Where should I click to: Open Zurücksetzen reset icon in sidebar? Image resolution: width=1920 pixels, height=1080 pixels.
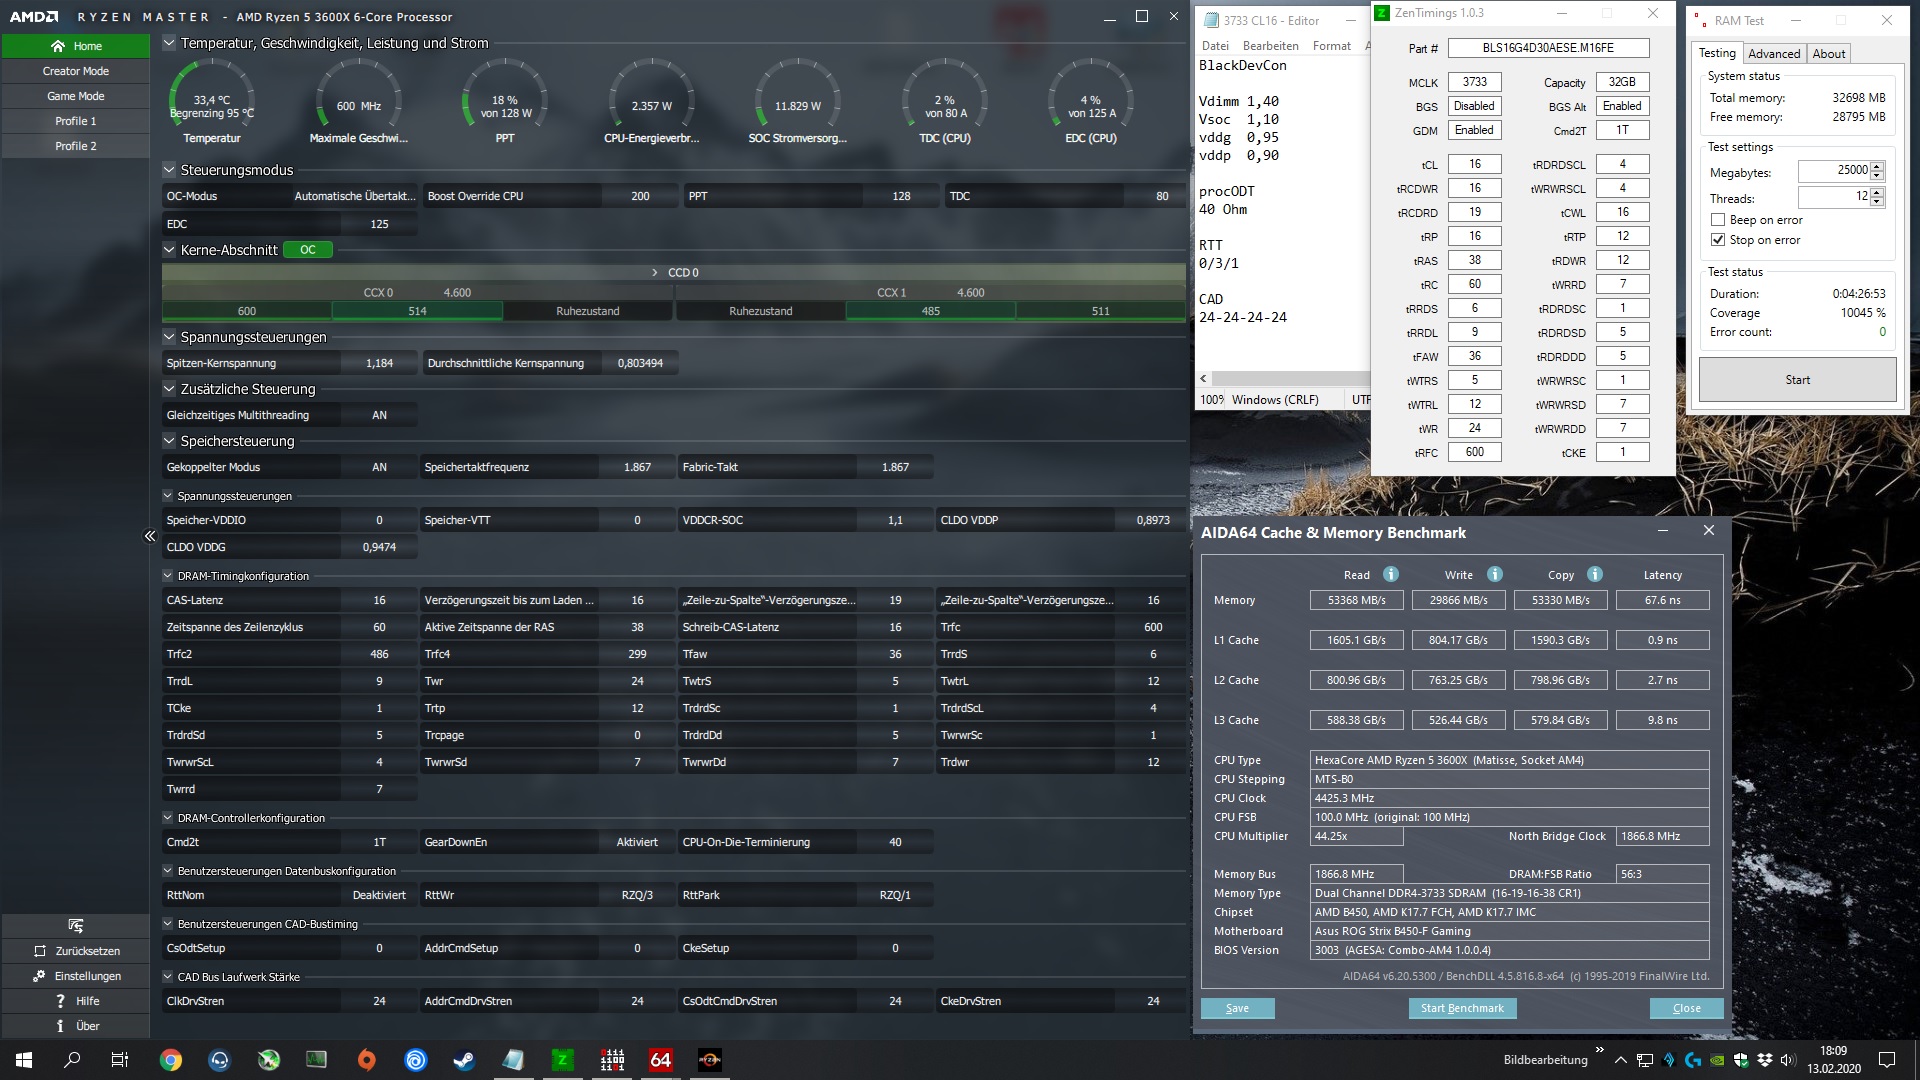(x=40, y=951)
